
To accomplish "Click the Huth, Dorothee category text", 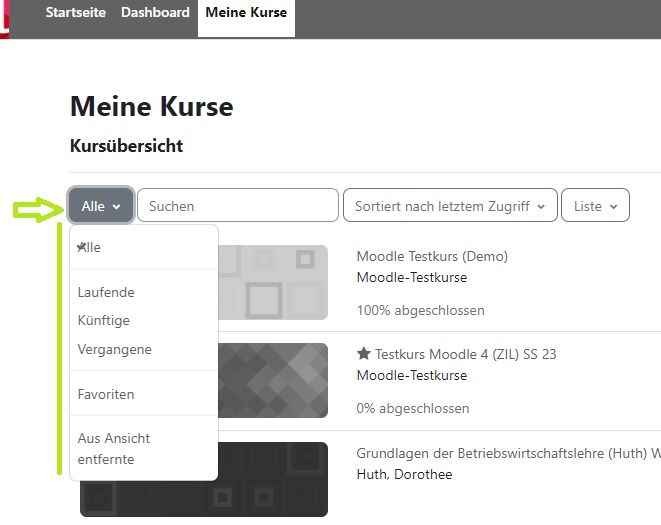I will (404, 474).
